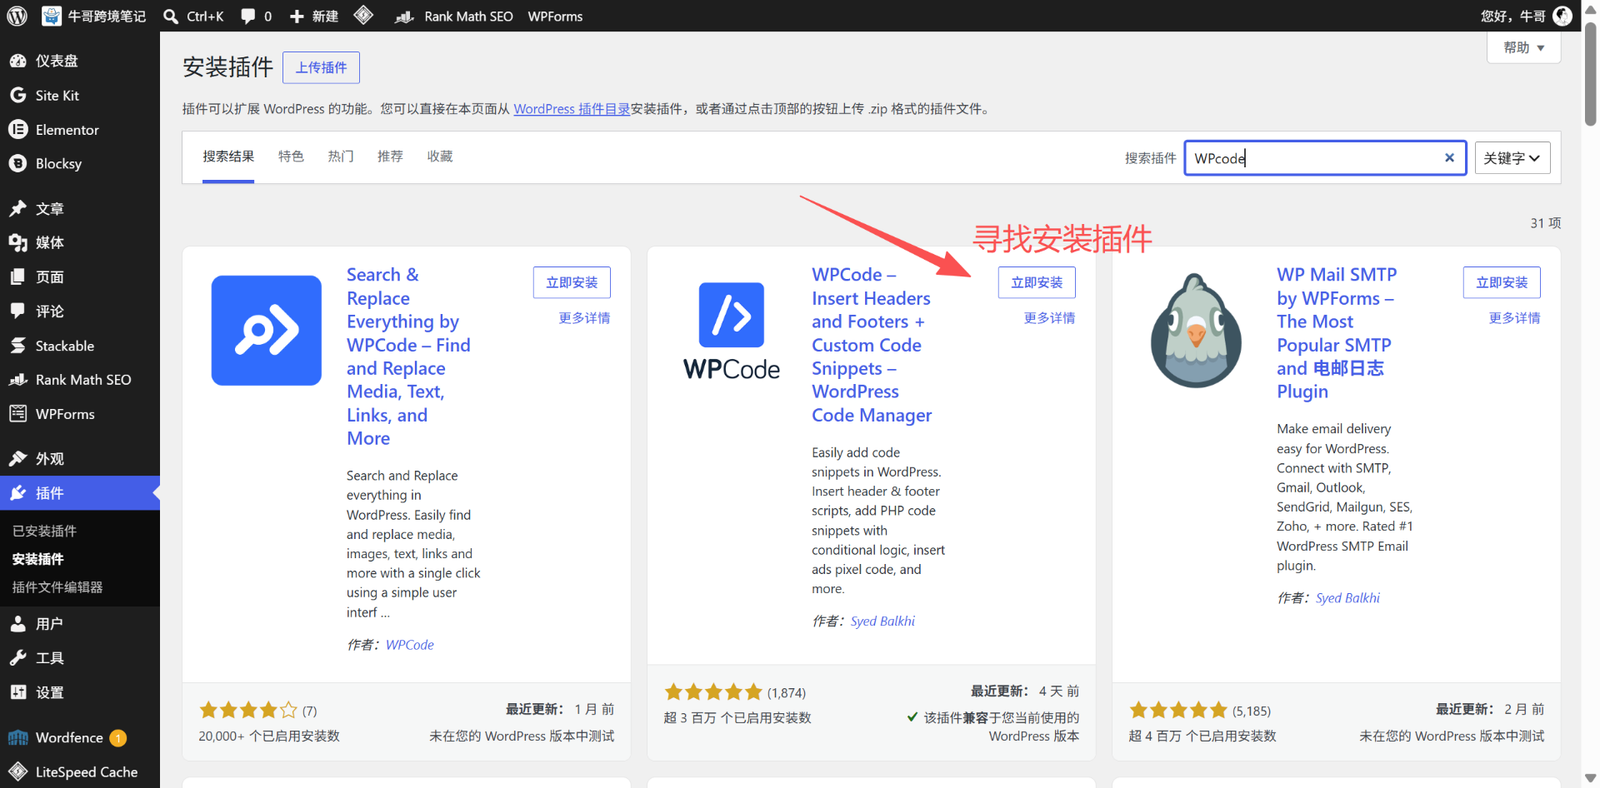
Task: Click Syed Balkhi author link under WPCode
Action: [883, 621]
